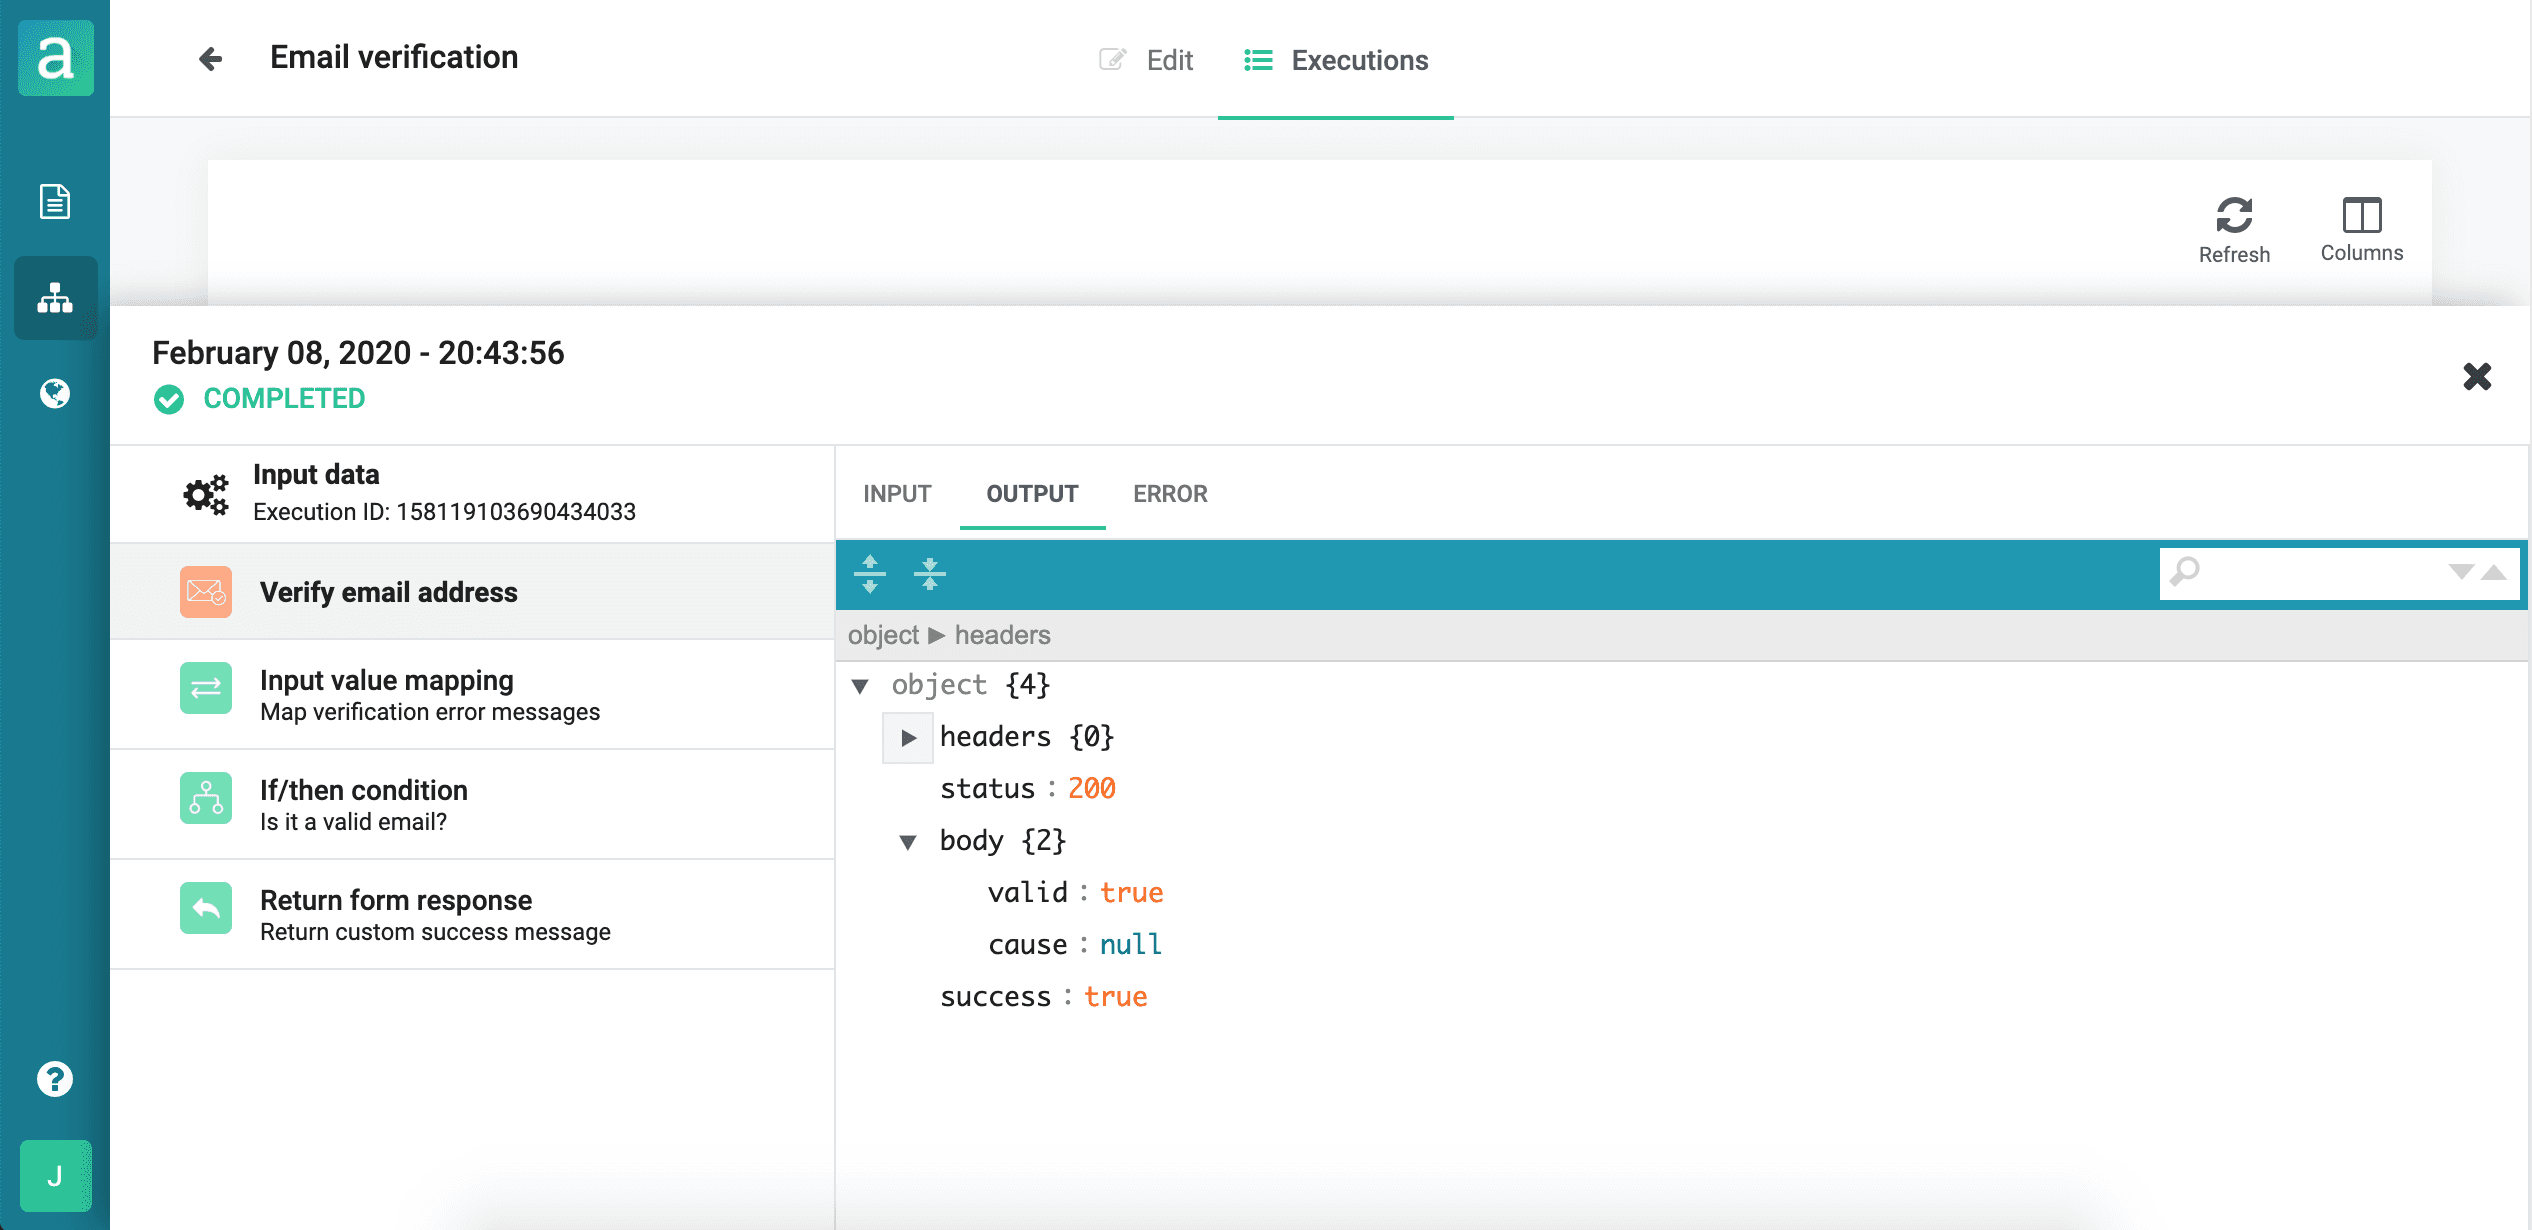This screenshot has height=1230, width=2532.
Task: Click 'Map verification error messages' subtitle
Action: coord(430,712)
